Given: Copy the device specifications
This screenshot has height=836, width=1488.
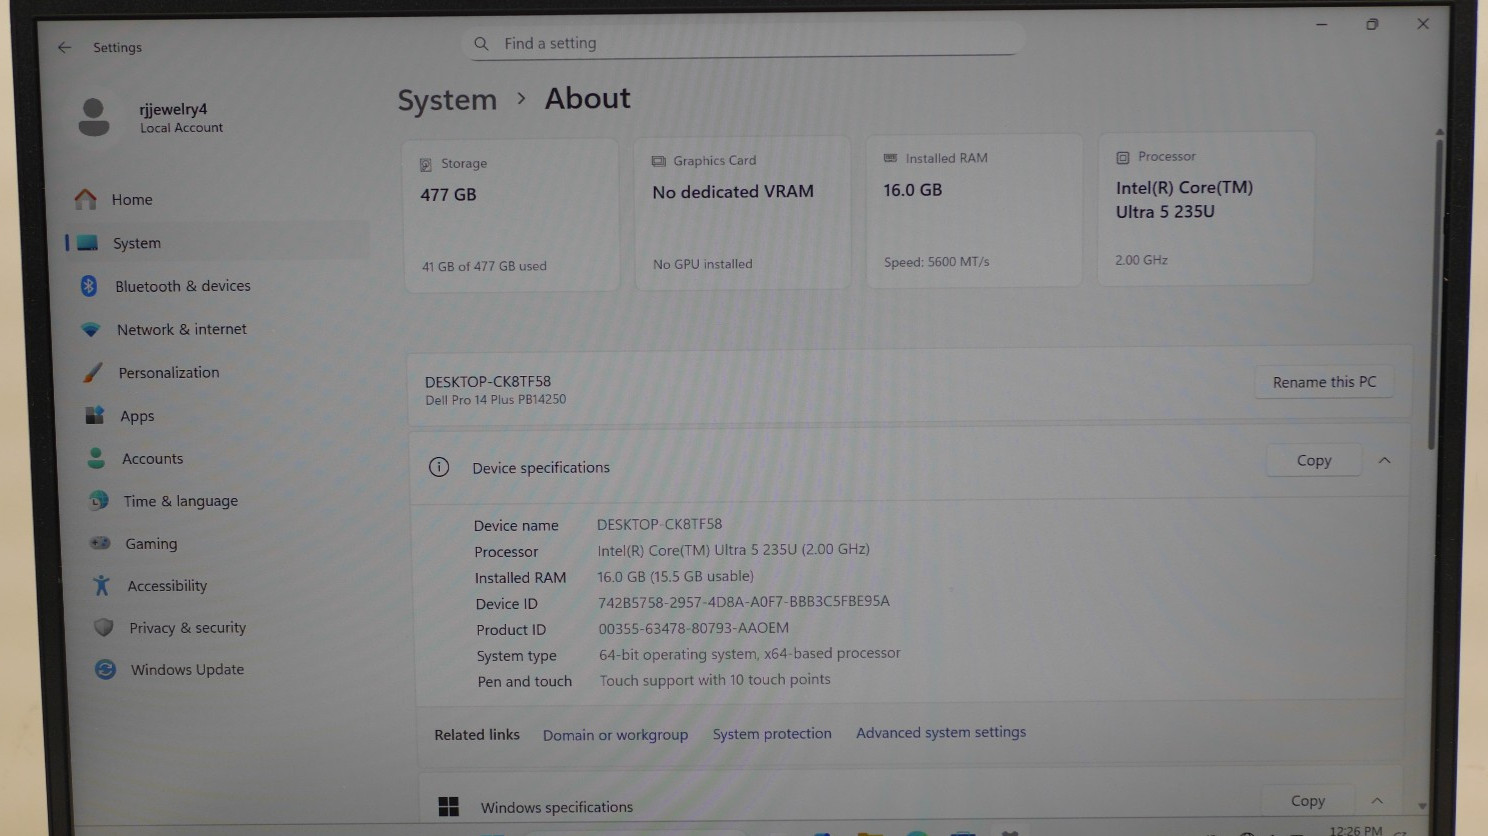Looking at the screenshot, I should (x=1314, y=460).
